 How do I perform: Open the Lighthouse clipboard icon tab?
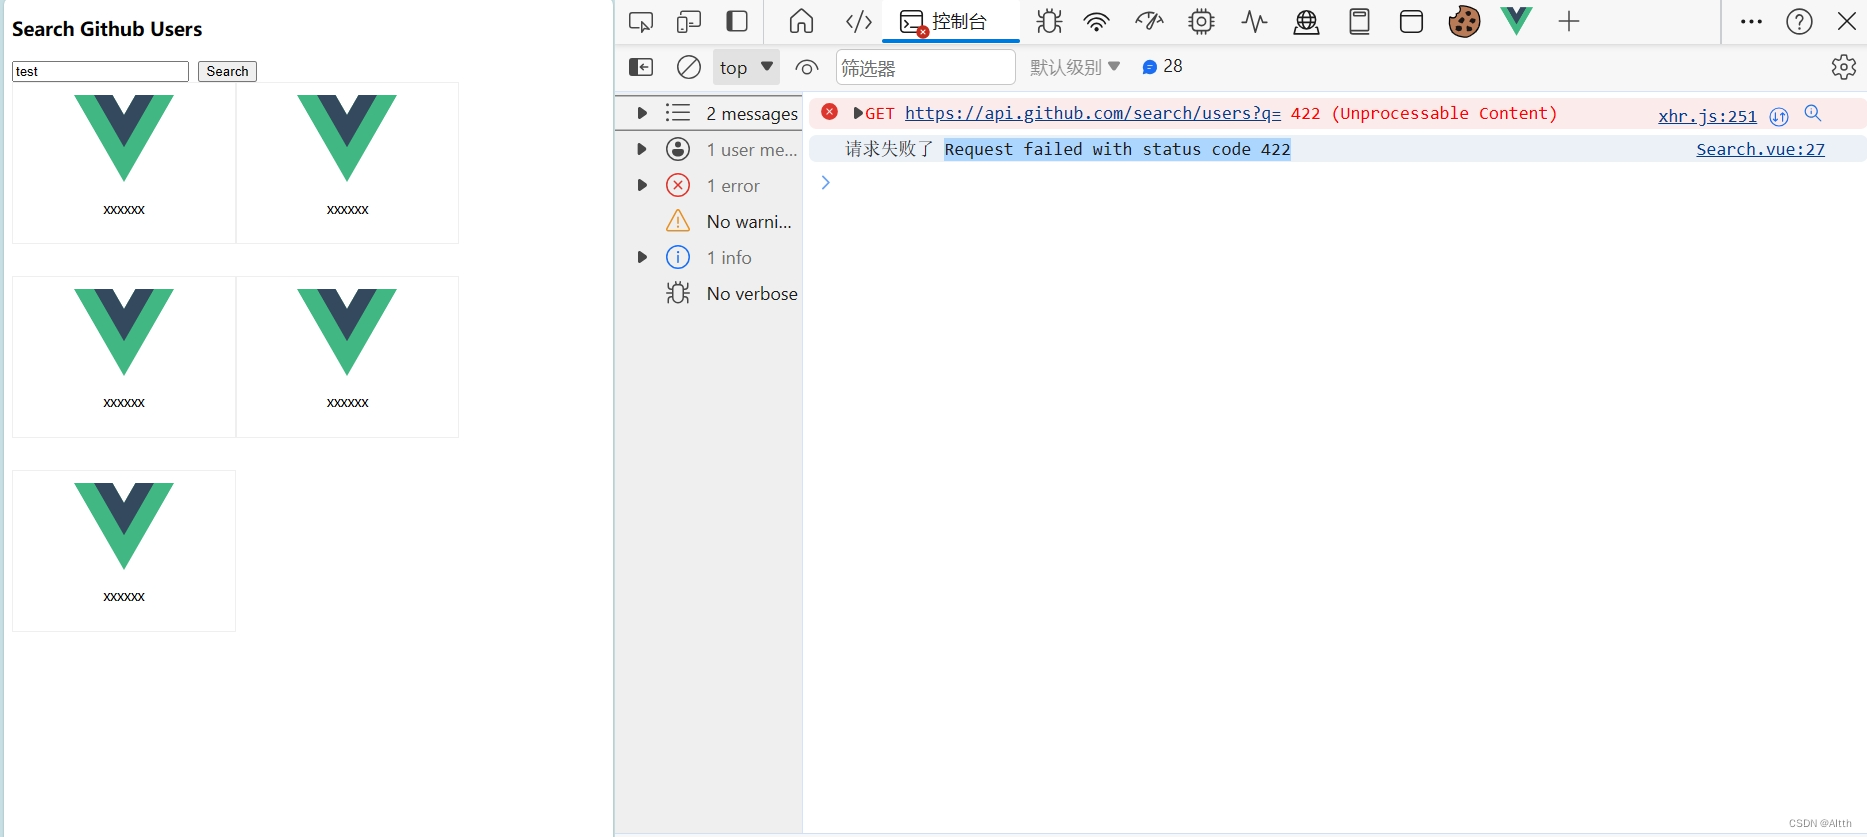point(1359,21)
